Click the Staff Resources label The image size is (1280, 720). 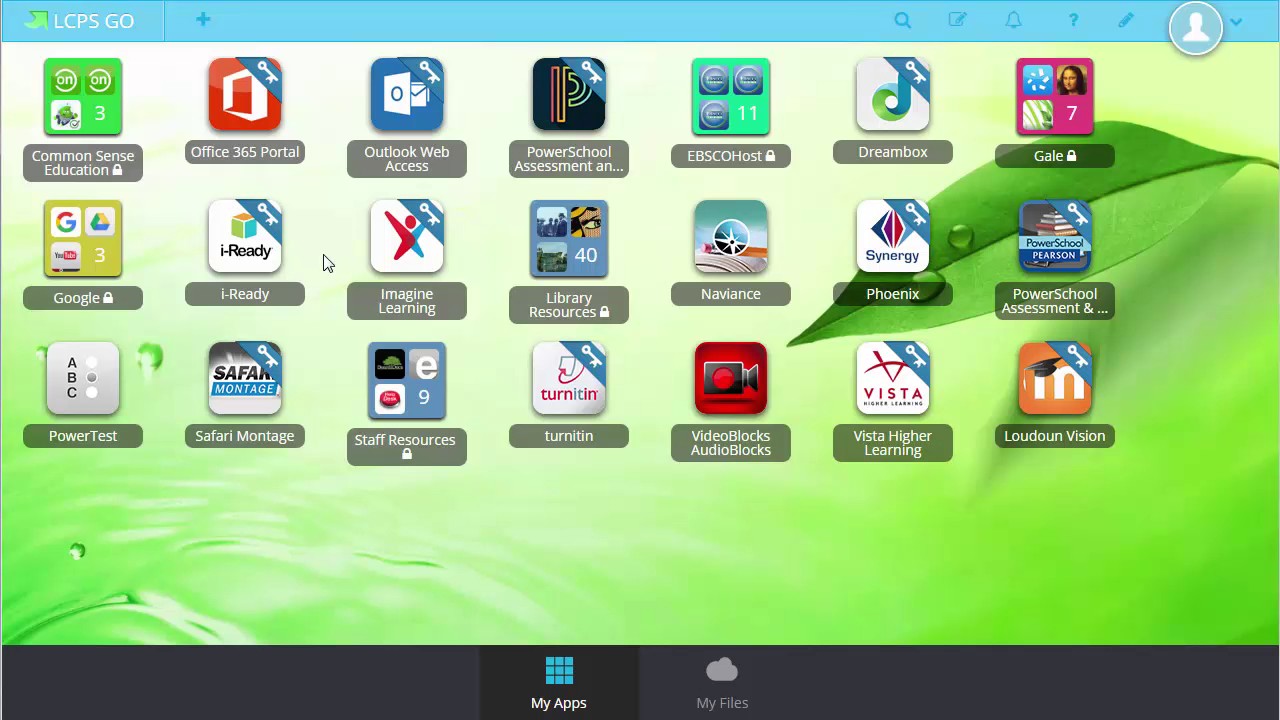pos(407,447)
